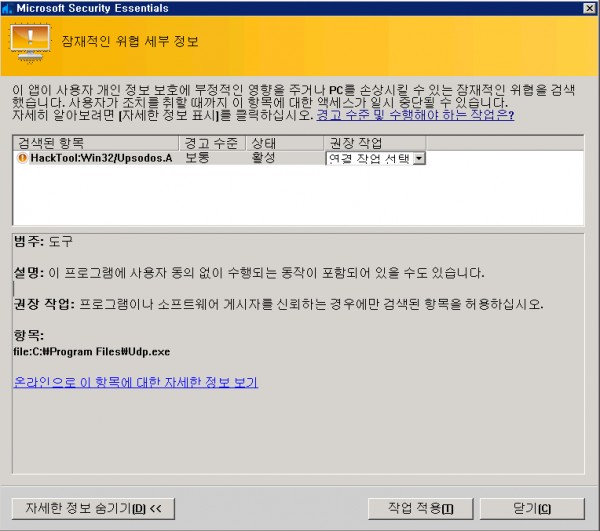Image resolution: width=600 pixels, height=531 pixels.
Task: Click the Microsoft Security Essentials title bar icon
Action: point(7,8)
